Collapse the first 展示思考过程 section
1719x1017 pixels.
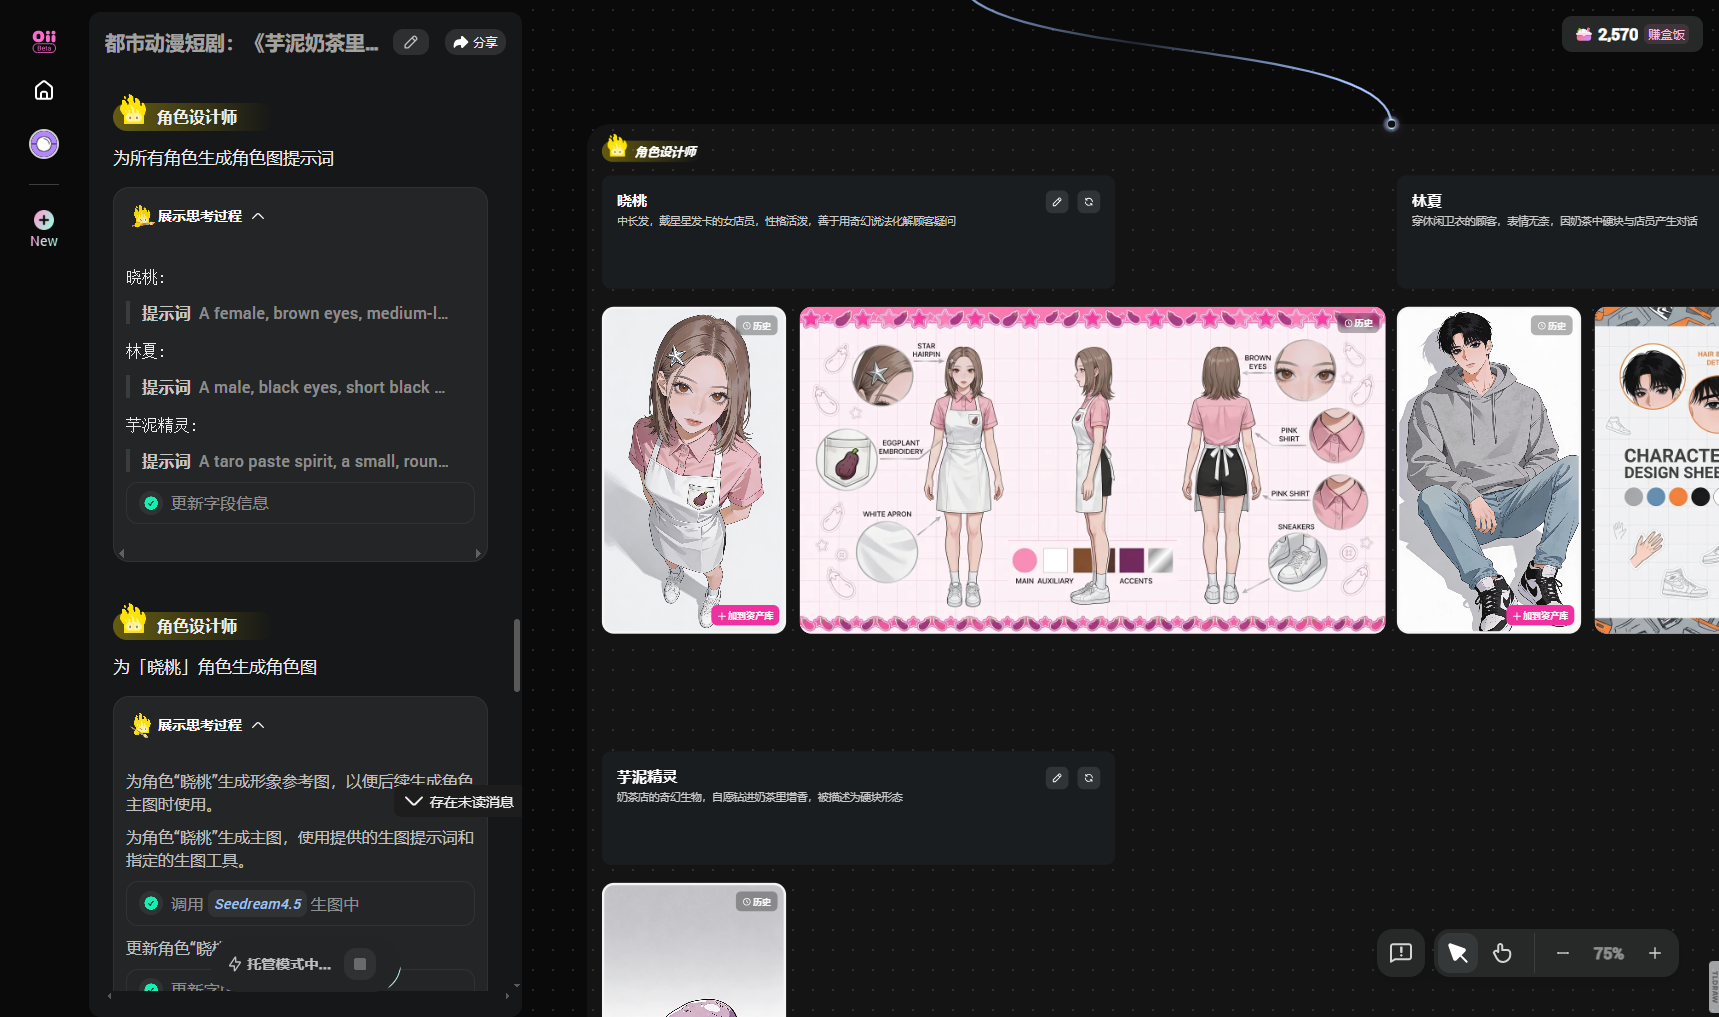pos(258,216)
